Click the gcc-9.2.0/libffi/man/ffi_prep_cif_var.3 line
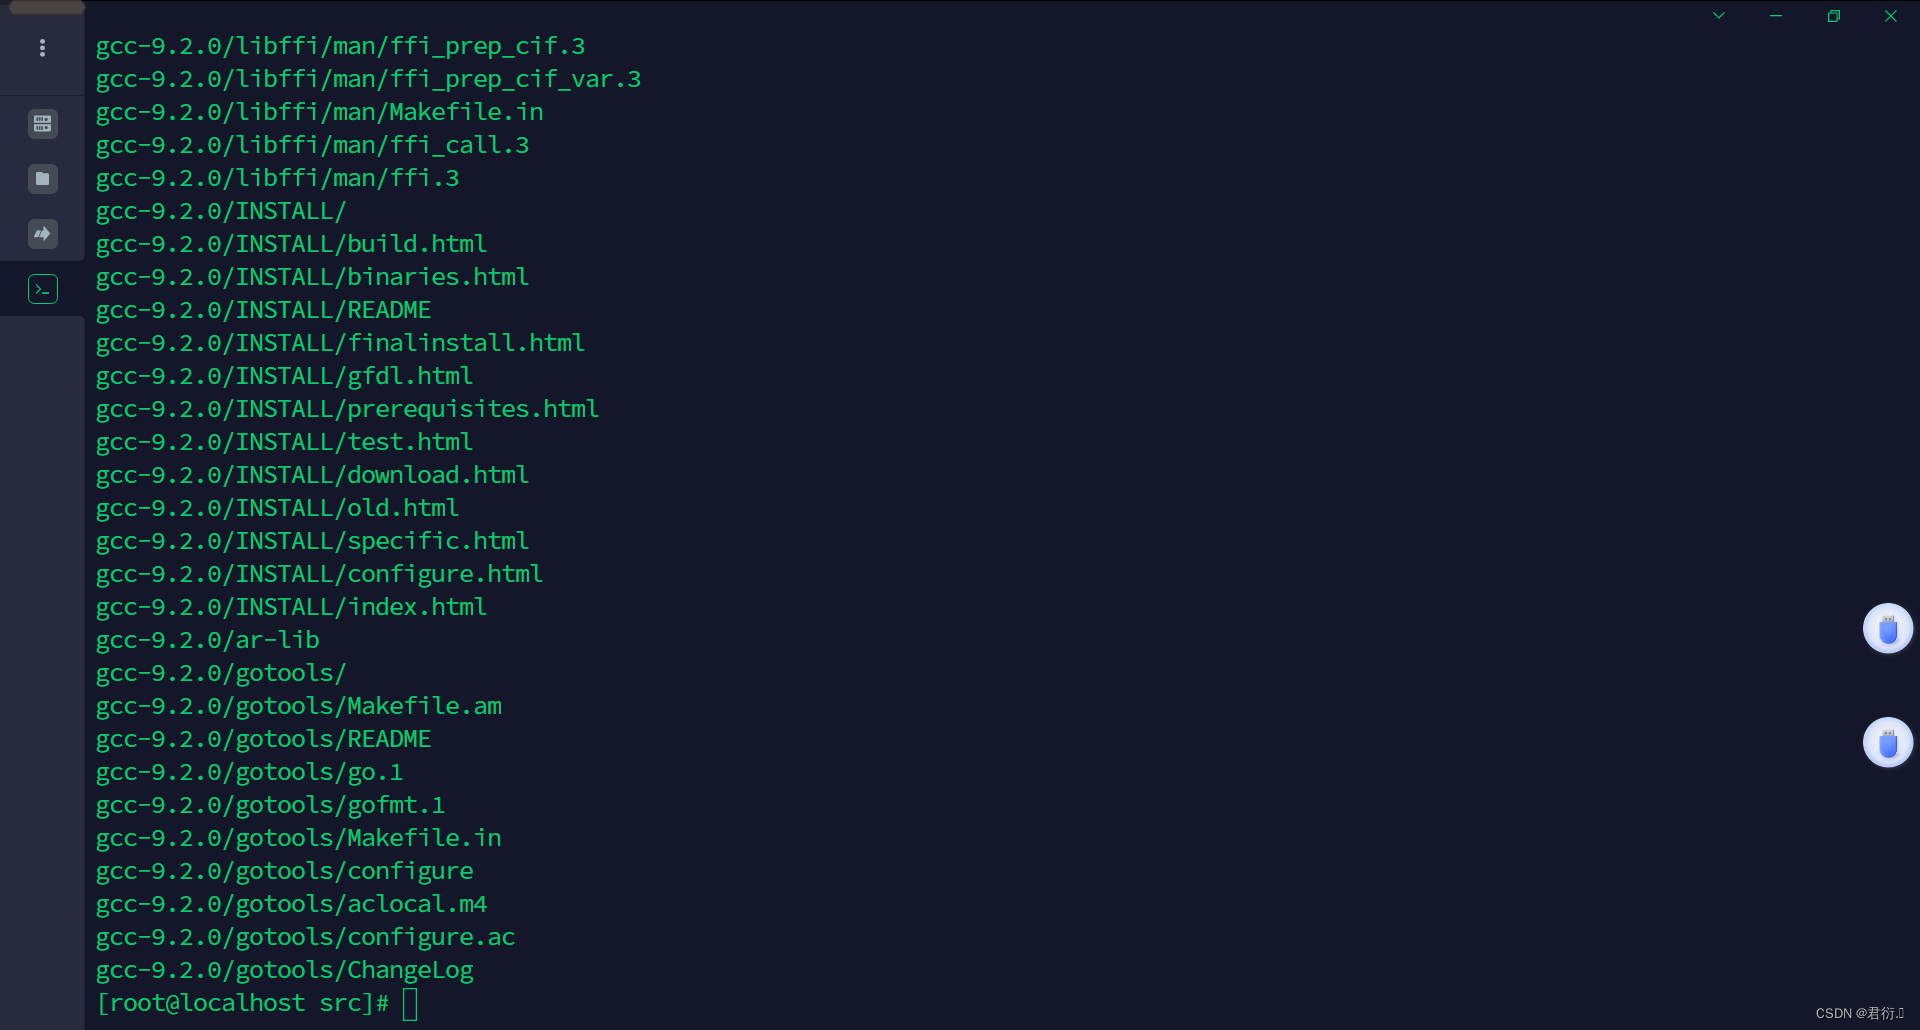The height and width of the screenshot is (1030, 1920). point(368,80)
